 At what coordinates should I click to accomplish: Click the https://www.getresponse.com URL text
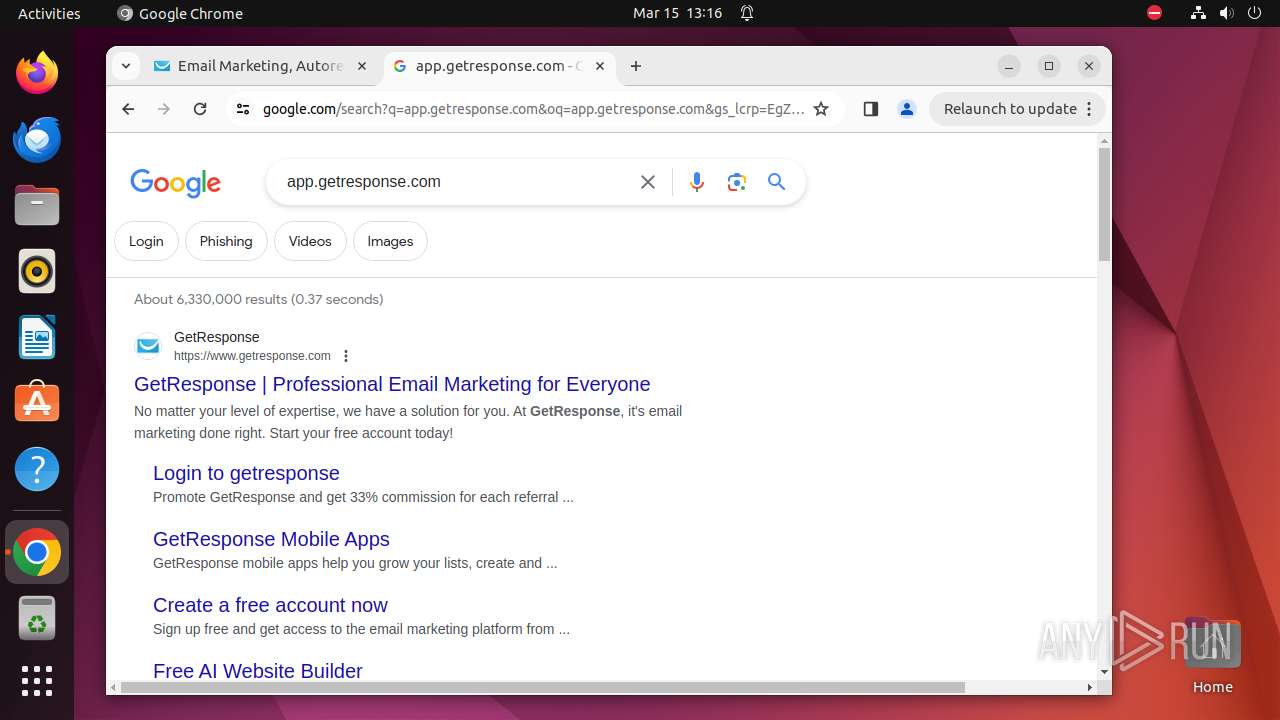(x=252, y=356)
